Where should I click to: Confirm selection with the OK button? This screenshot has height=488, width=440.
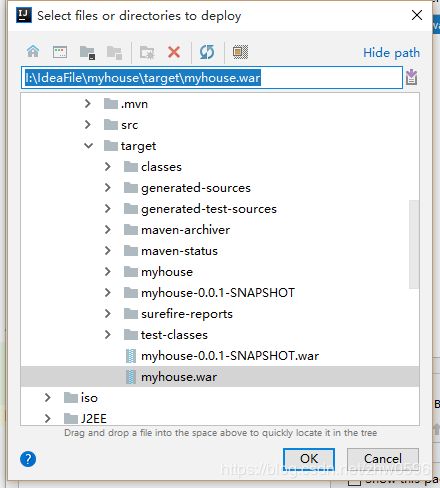(309, 459)
